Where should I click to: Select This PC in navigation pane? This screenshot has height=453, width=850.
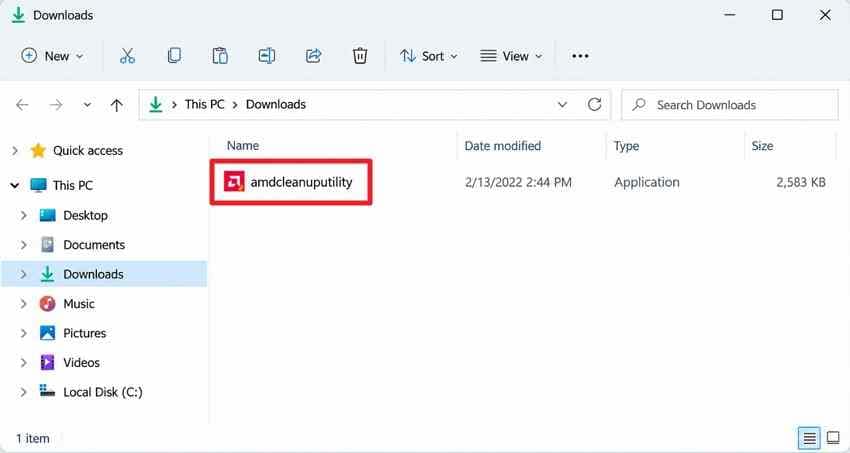73,185
